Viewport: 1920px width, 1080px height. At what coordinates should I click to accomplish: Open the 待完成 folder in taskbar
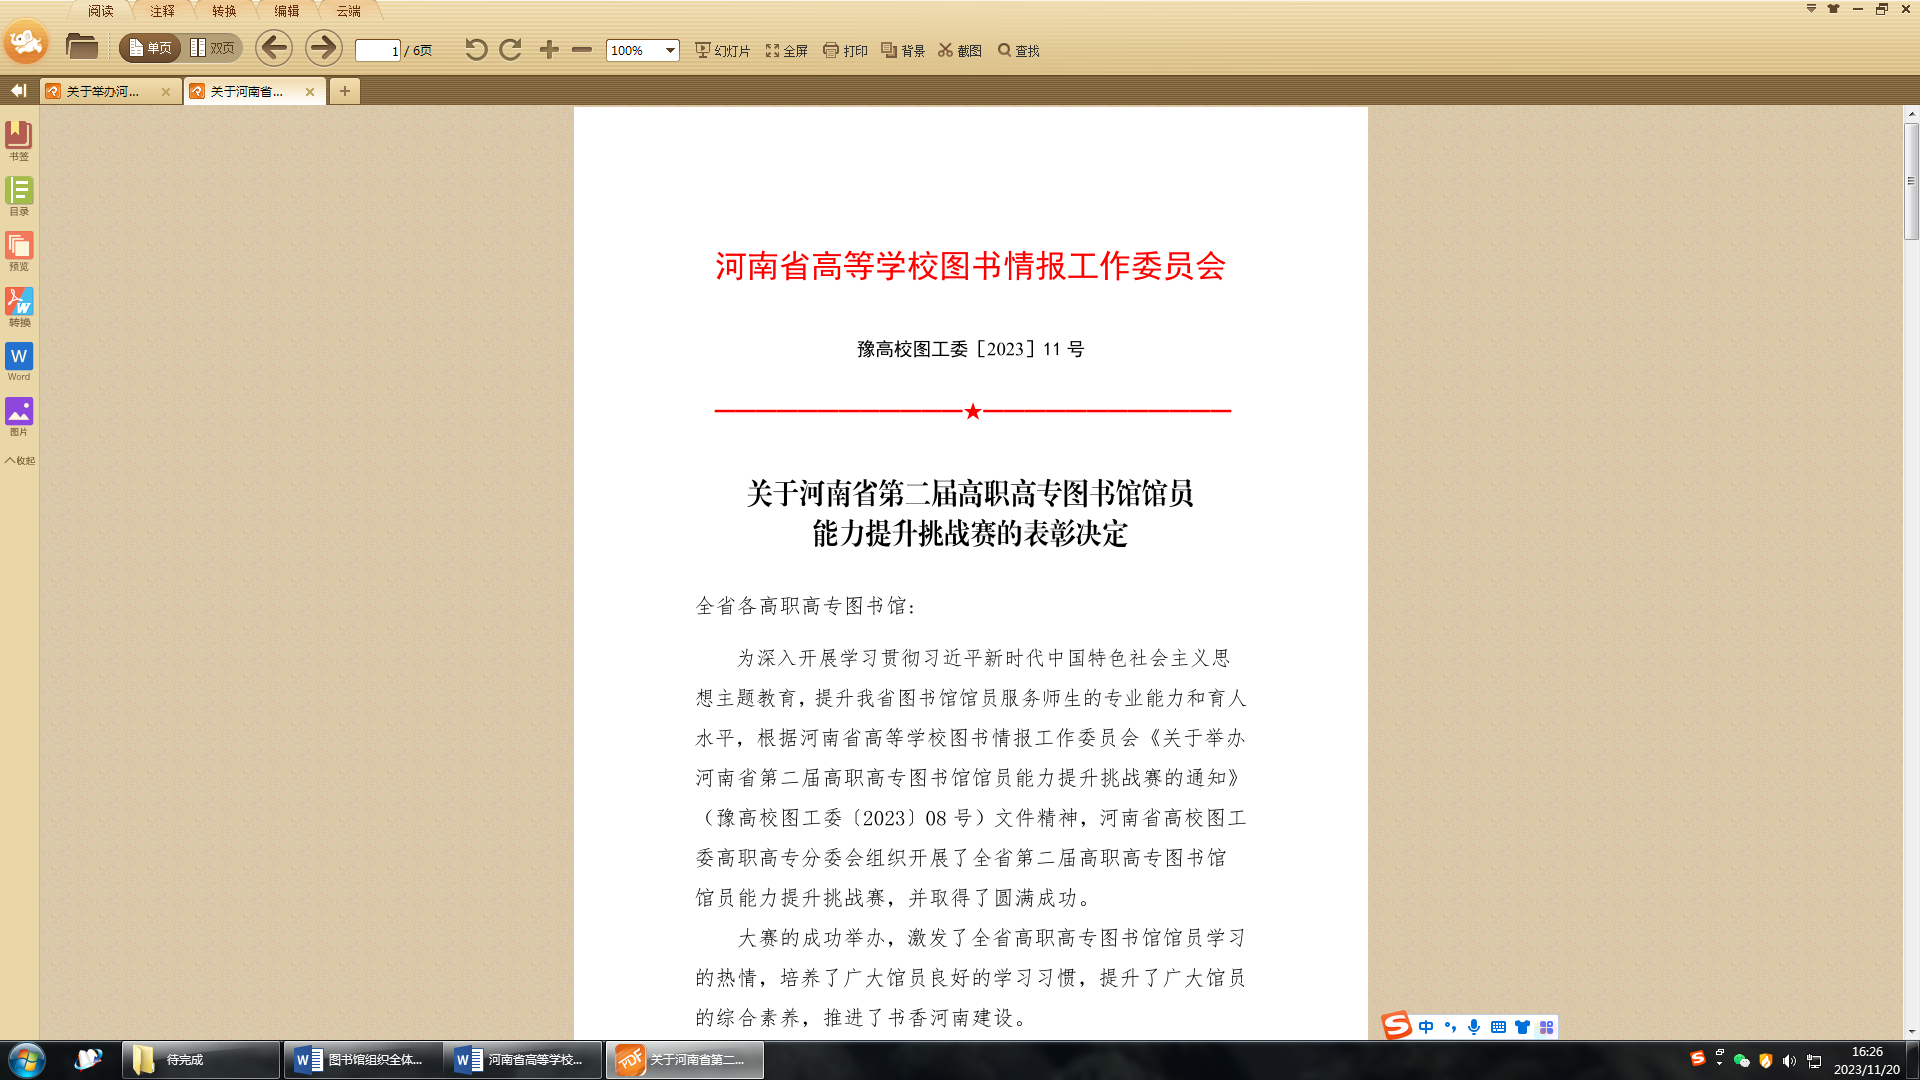click(x=201, y=1059)
